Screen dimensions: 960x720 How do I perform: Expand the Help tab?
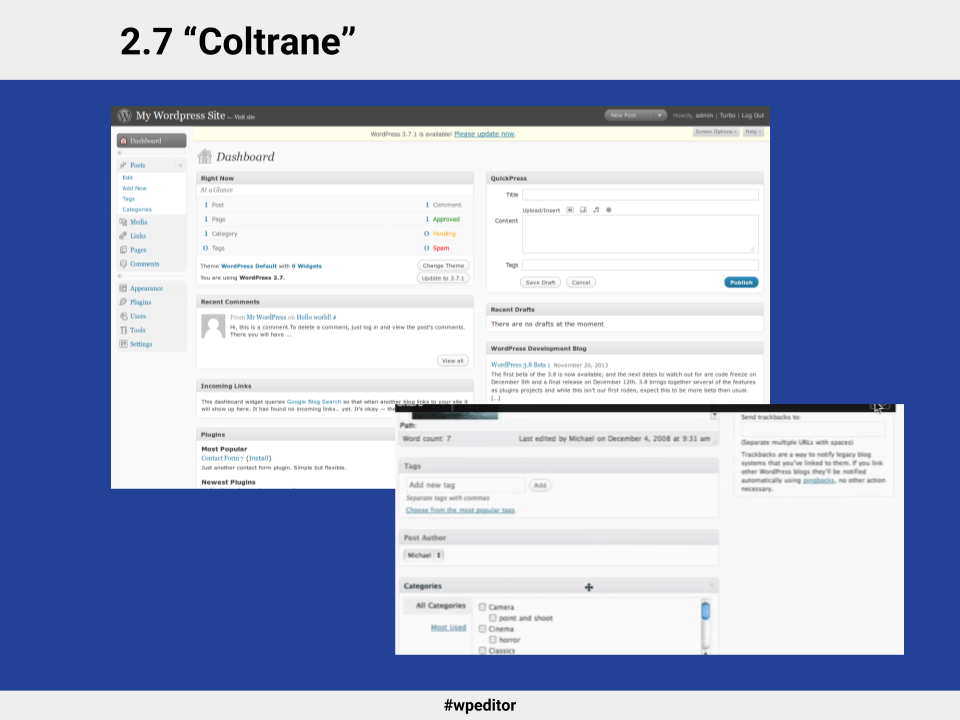pos(753,132)
